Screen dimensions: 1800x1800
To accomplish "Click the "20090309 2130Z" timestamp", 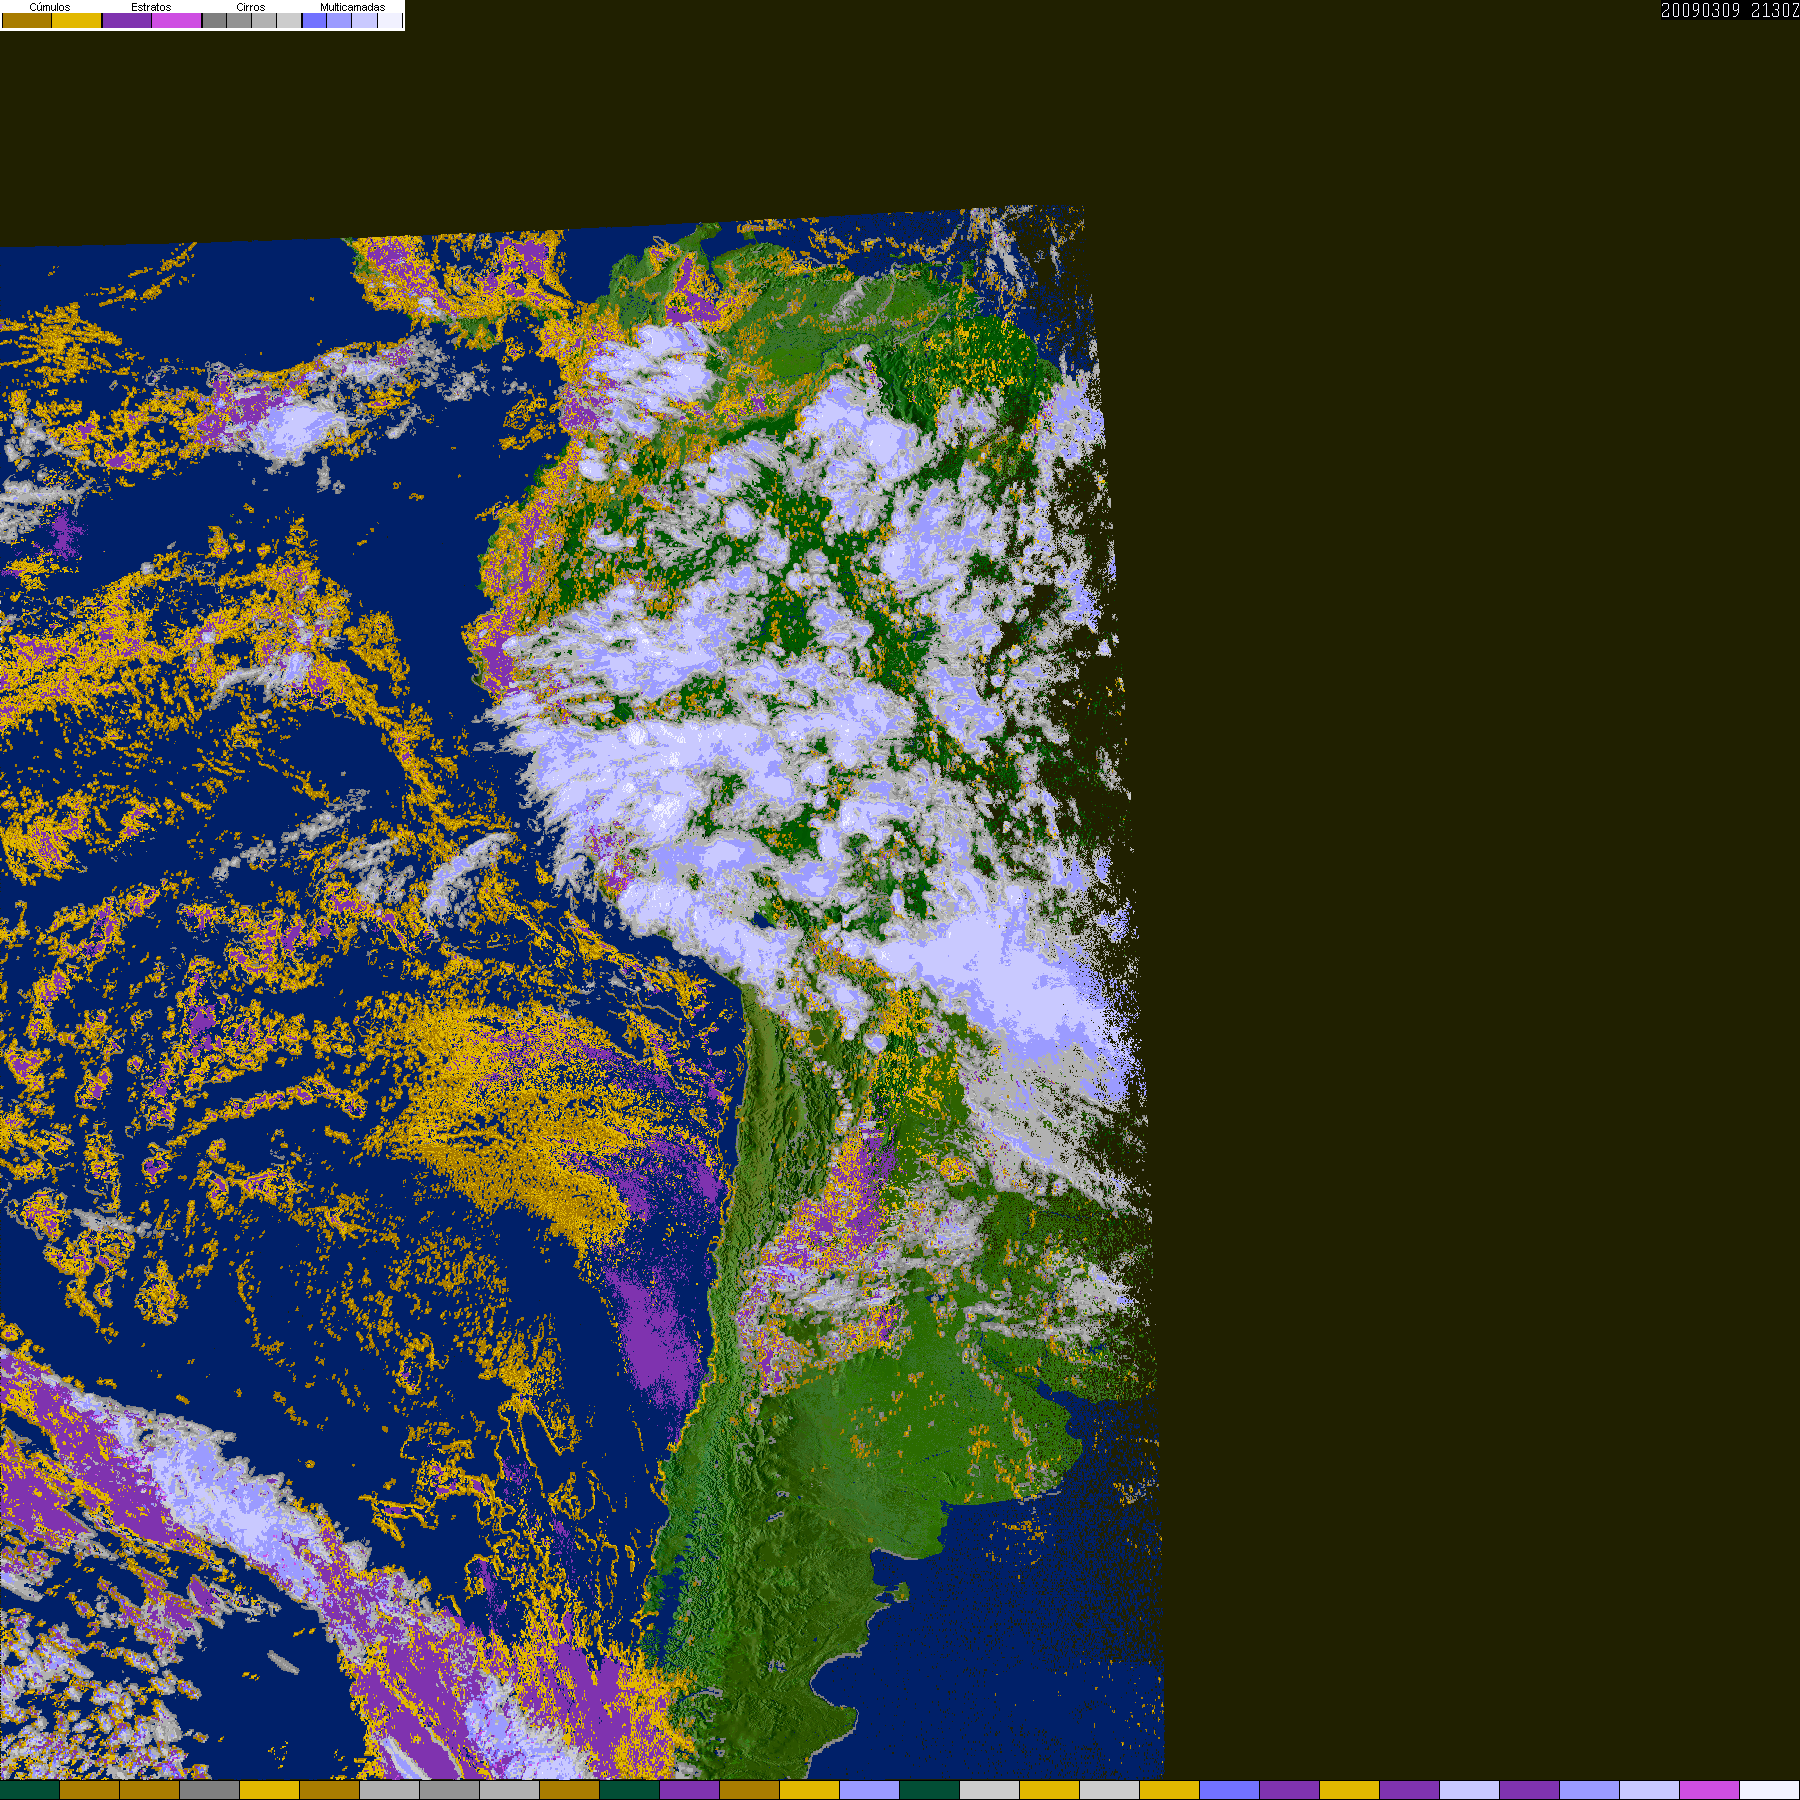I will (1730, 10).
